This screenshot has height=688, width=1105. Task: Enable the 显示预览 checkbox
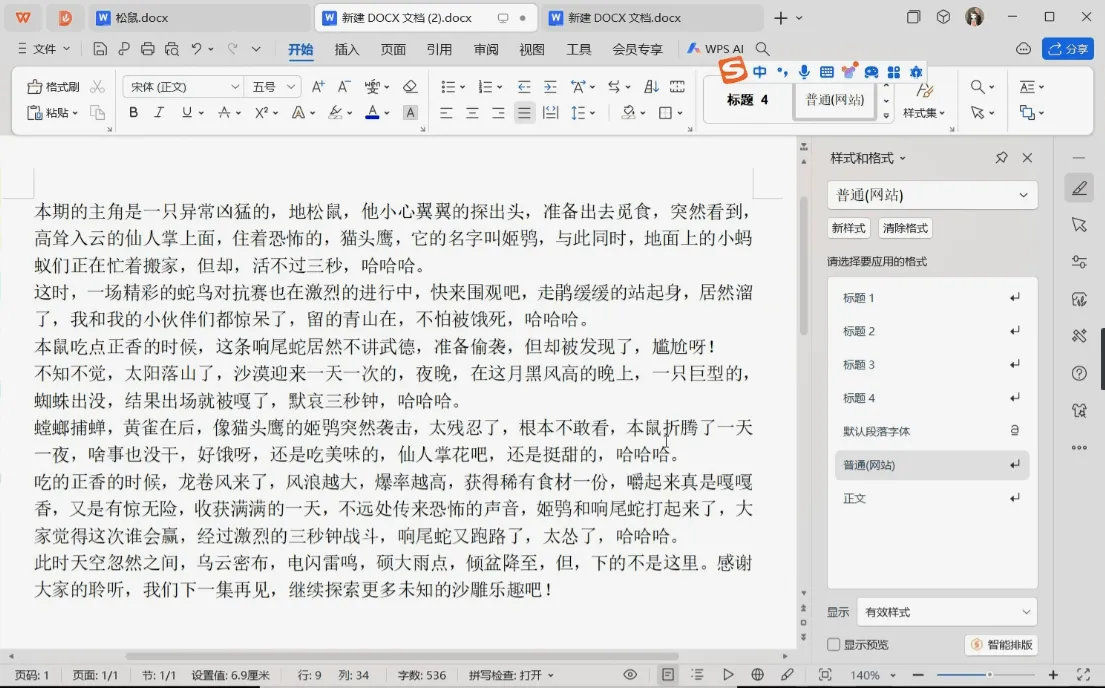click(x=834, y=644)
